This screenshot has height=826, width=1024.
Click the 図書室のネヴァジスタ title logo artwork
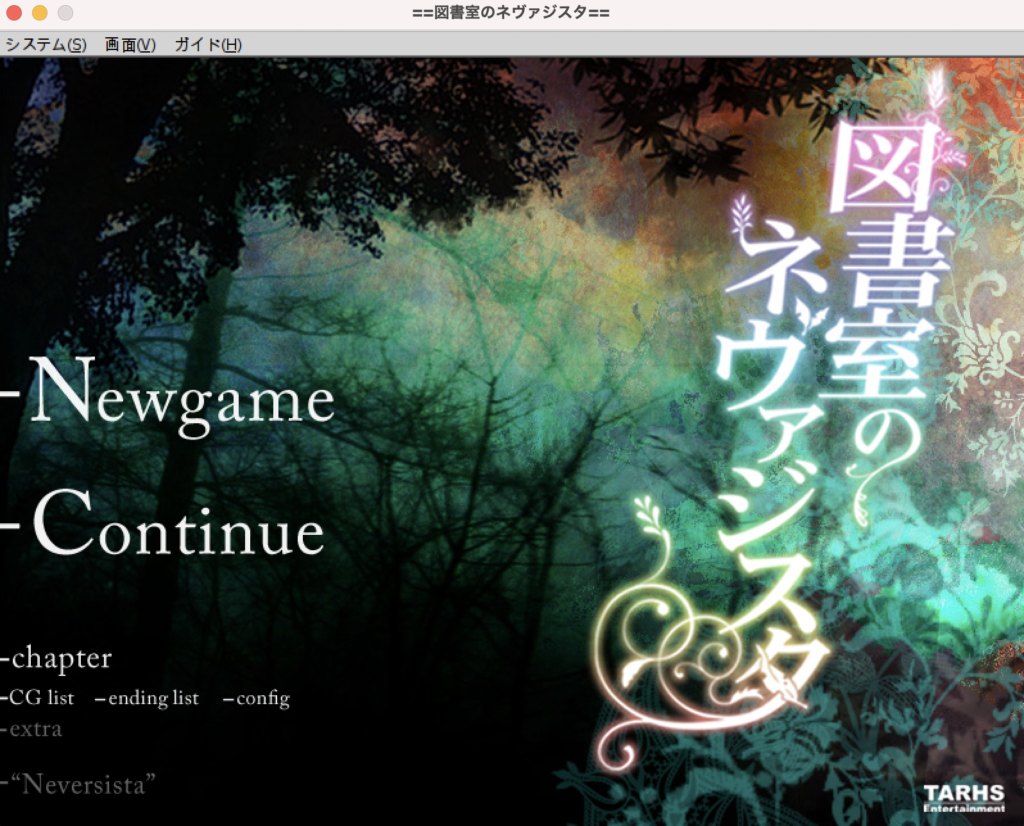click(777, 418)
